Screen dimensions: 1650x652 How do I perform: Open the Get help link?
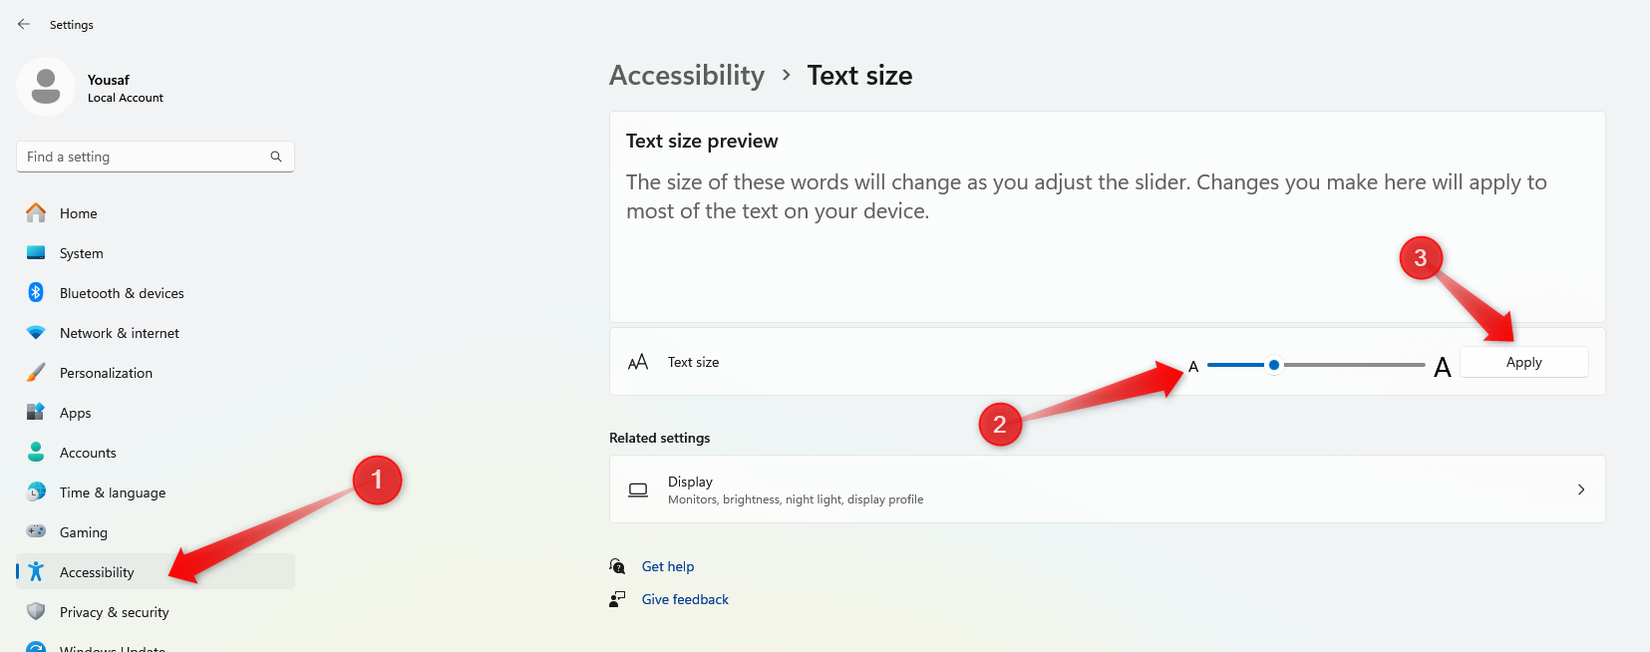667,567
